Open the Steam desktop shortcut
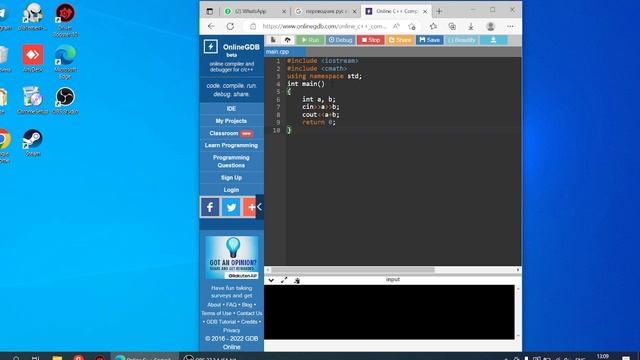This screenshot has width=640, height=360. pos(33,143)
